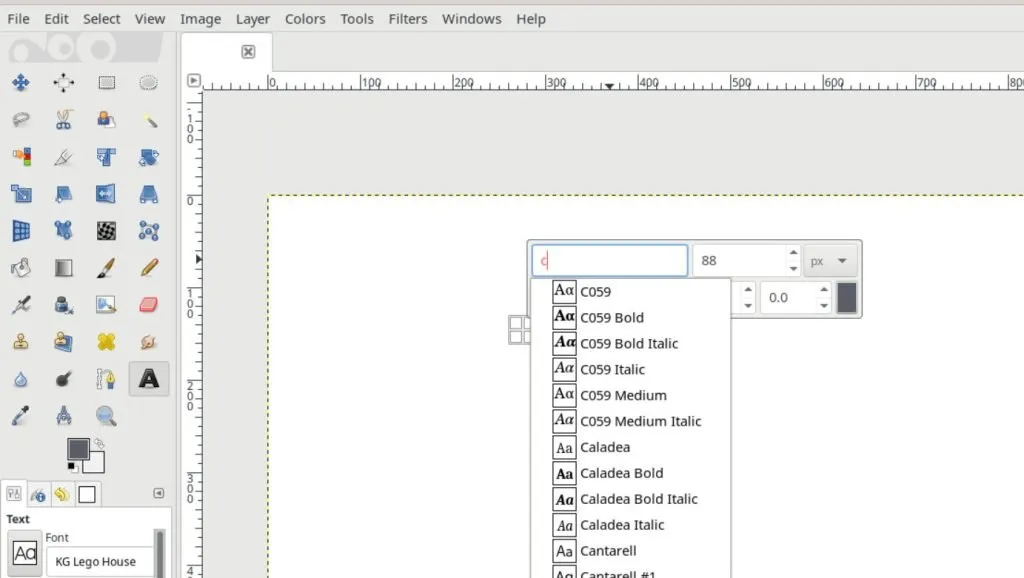Select the Measure compass tool
This screenshot has height=578, width=1024.
click(63, 416)
